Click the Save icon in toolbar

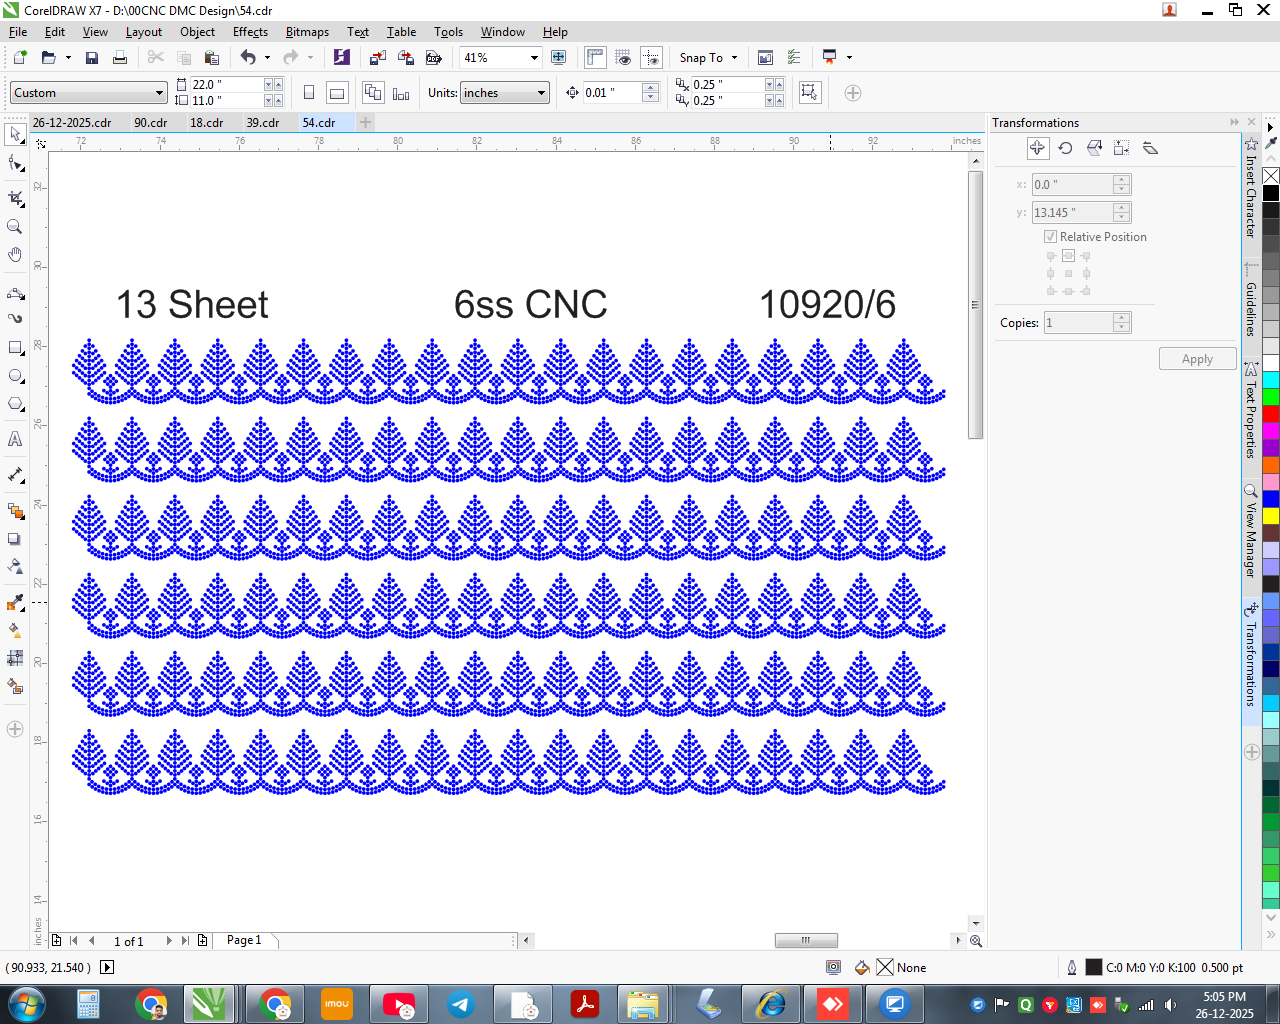(92, 58)
